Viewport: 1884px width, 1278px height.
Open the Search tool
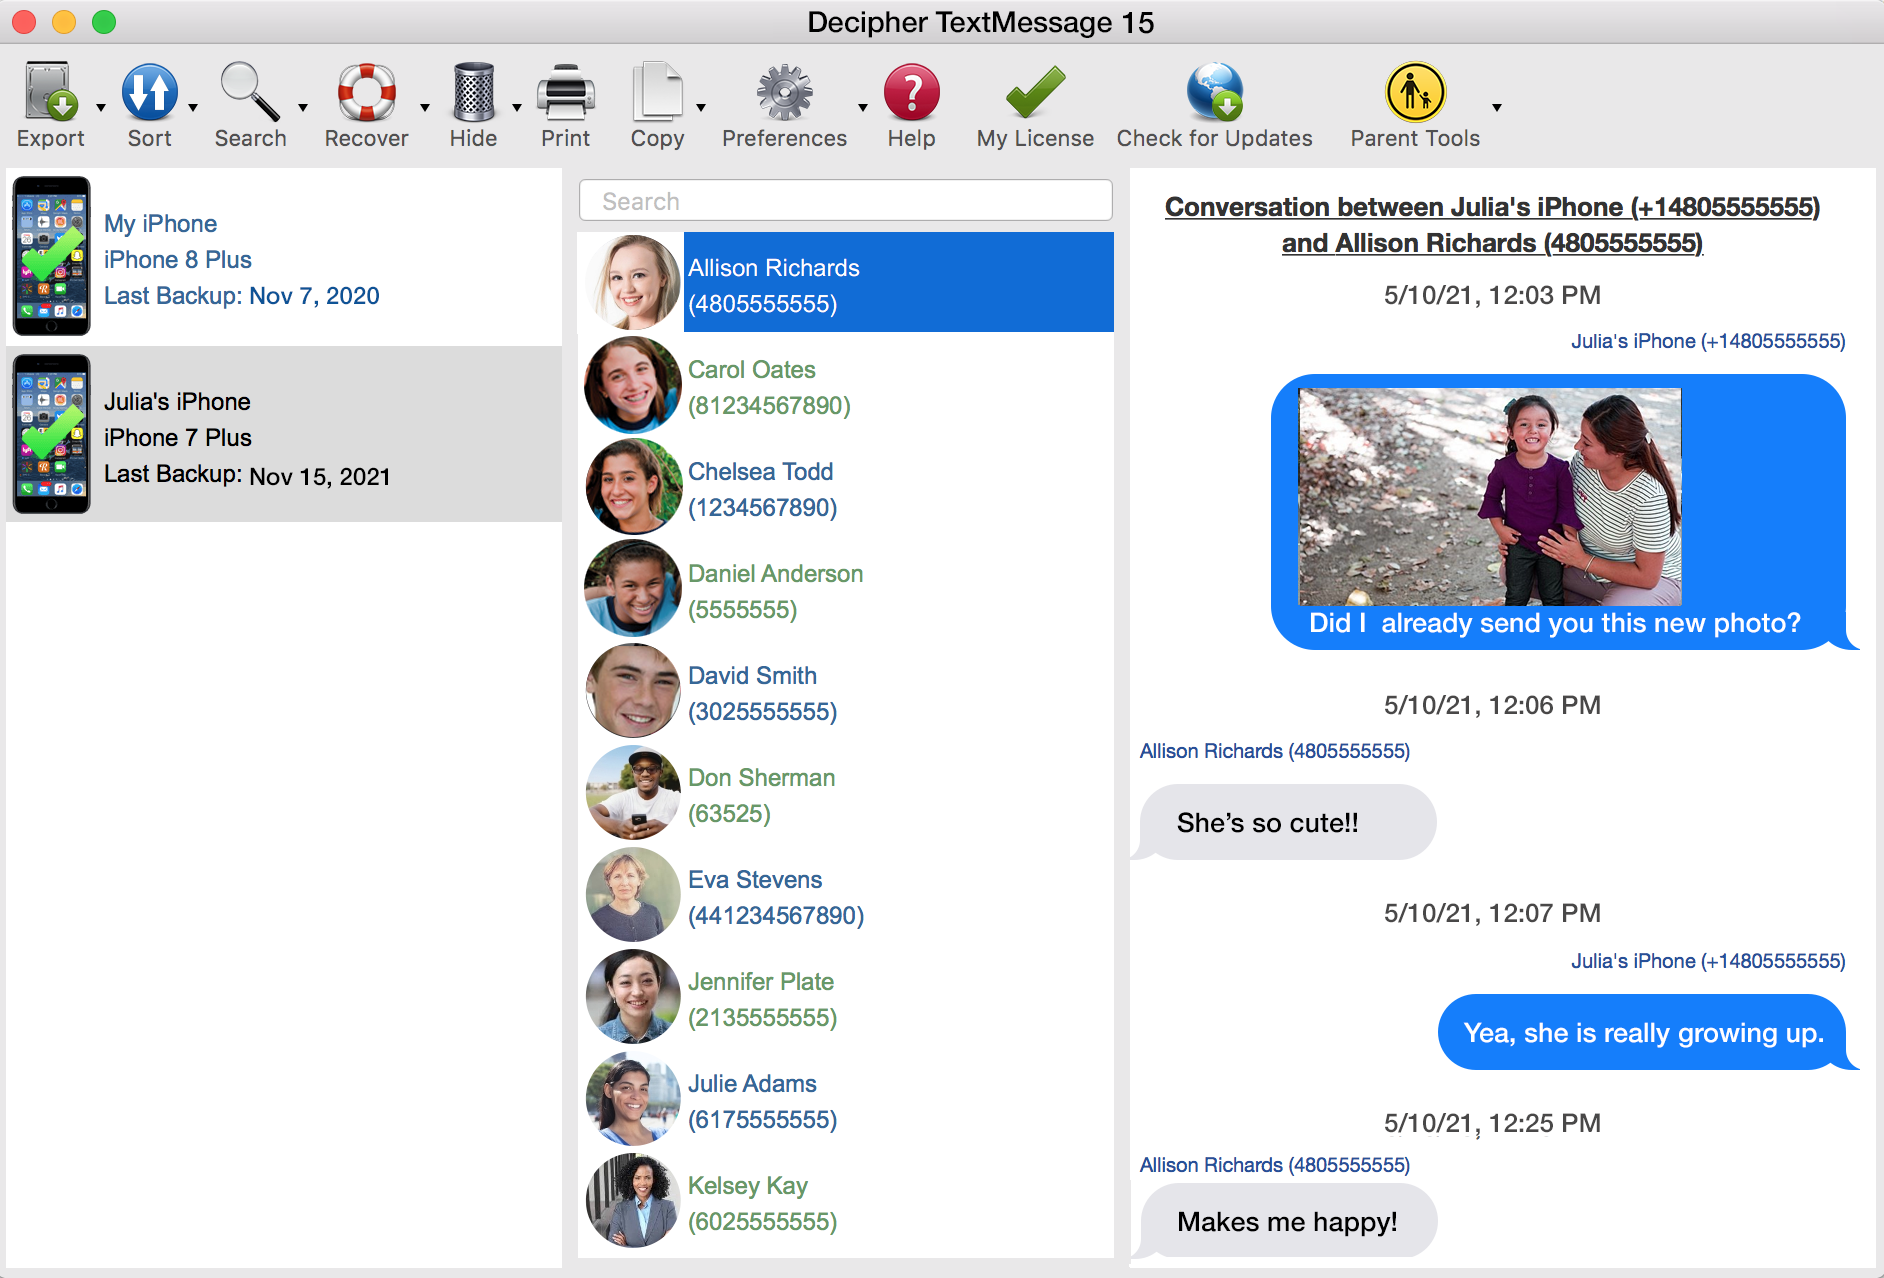(248, 95)
